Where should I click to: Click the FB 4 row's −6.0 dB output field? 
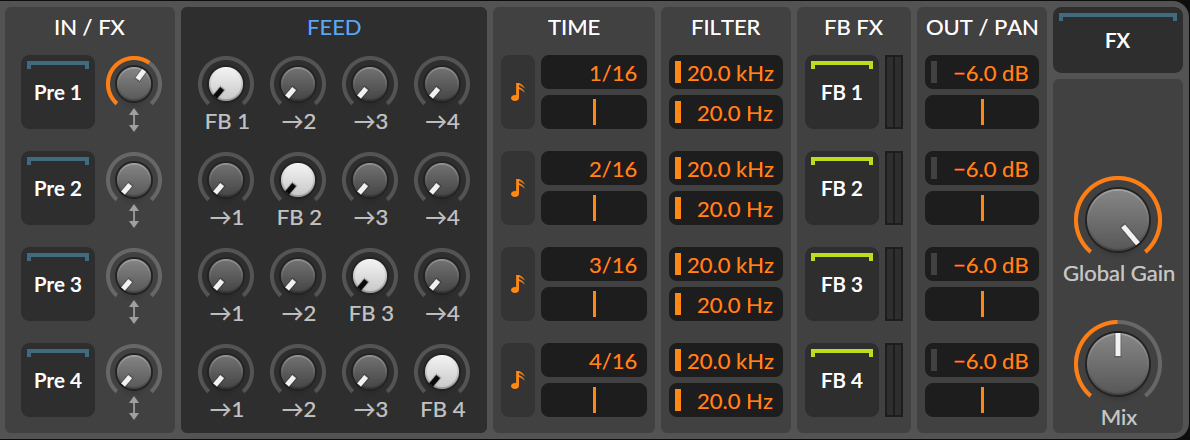[x=982, y=361]
